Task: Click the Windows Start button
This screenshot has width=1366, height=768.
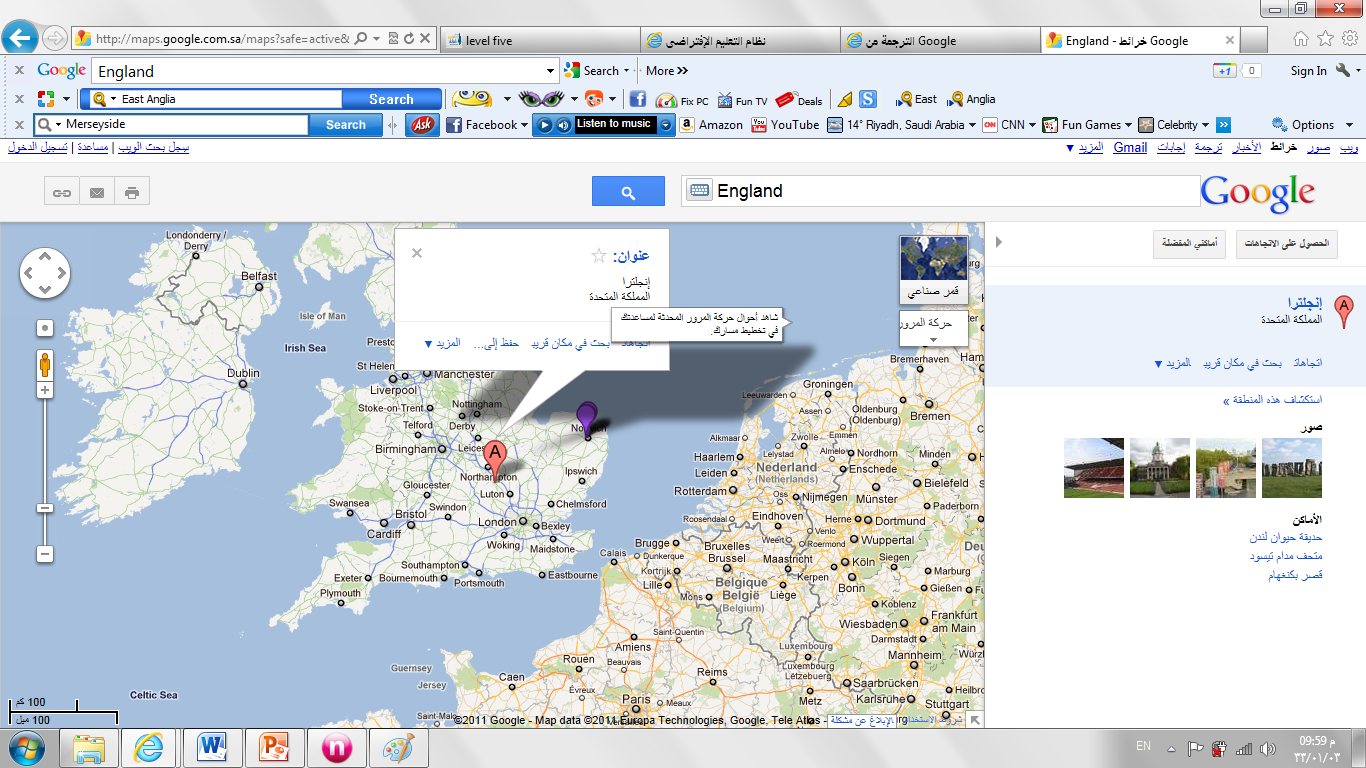Action: point(24,747)
